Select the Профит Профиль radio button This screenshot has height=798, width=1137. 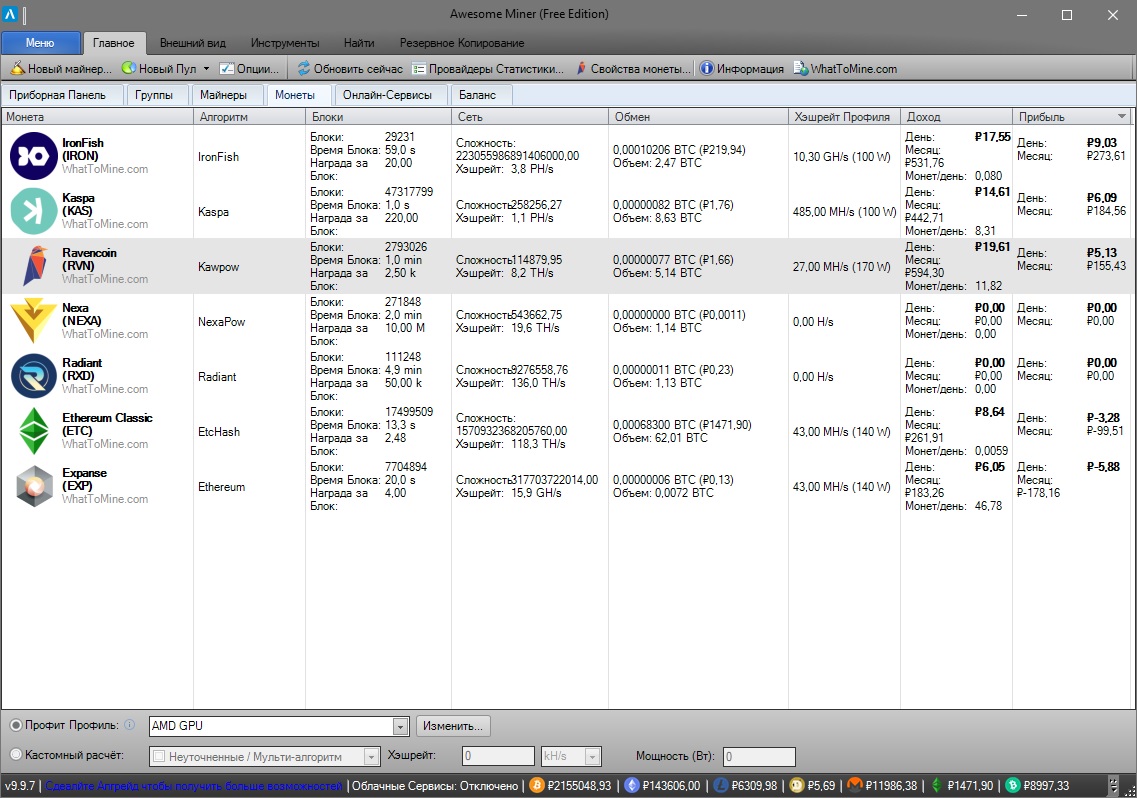(x=16, y=725)
